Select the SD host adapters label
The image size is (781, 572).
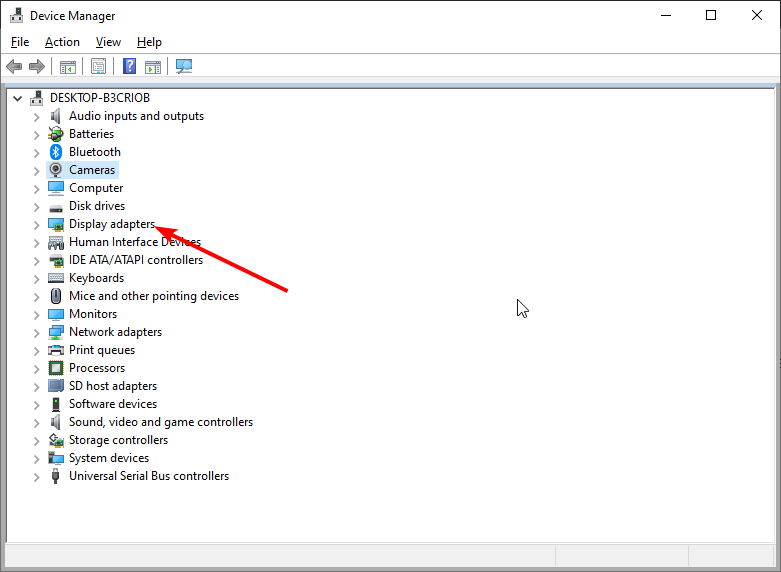(113, 386)
